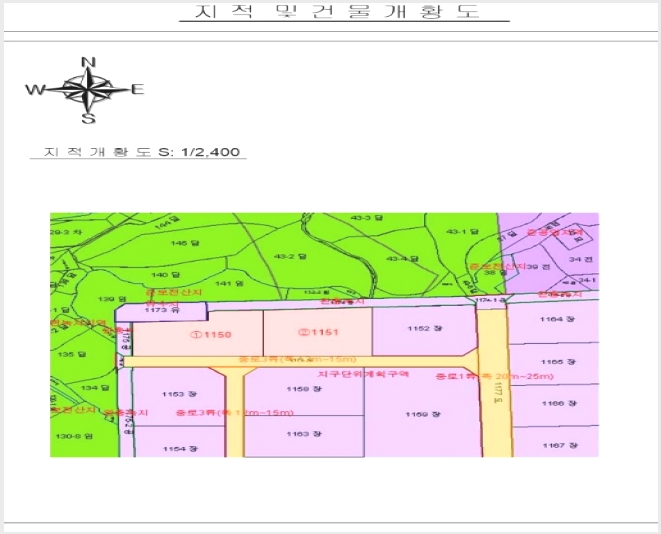Click the '1152 장' parcel label
Viewport: 661px width, 534px height.
(x=425, y=328)
